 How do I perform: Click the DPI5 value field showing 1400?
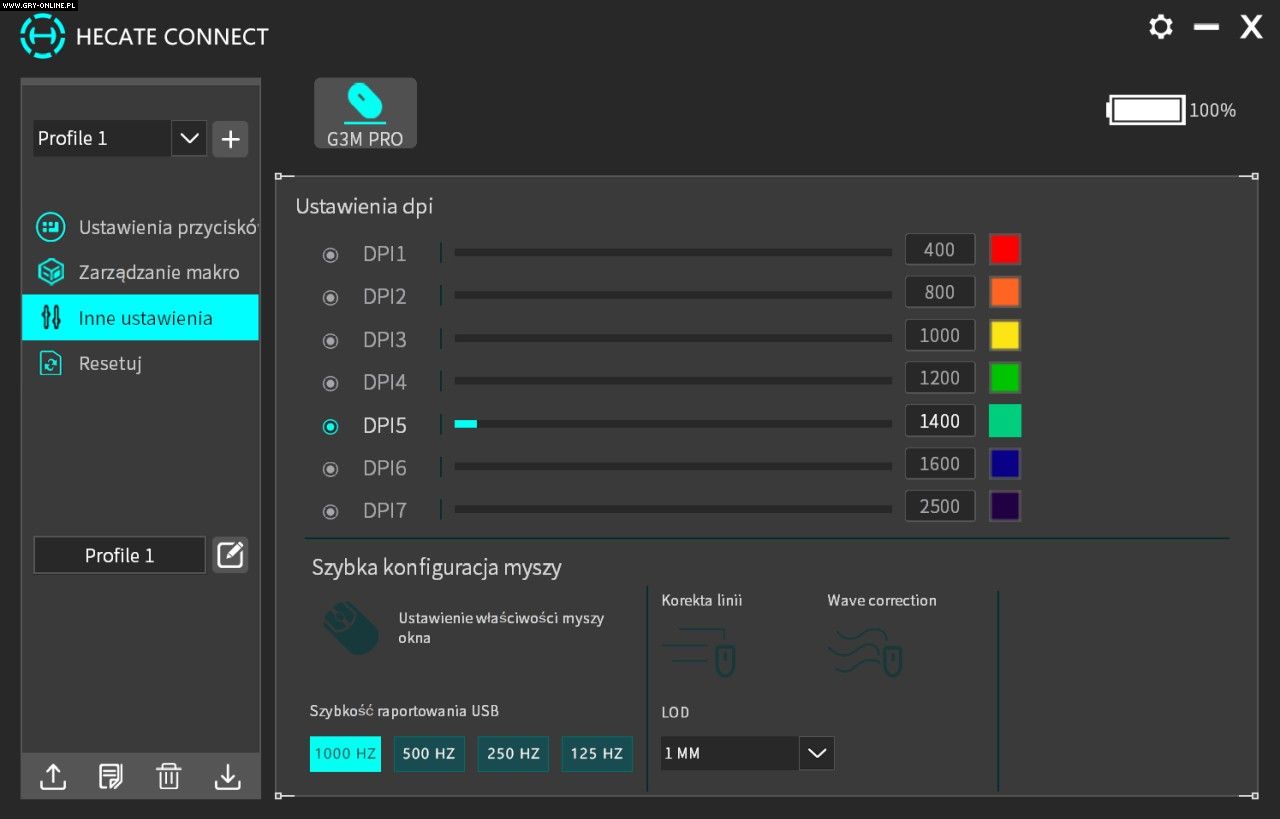(939, 421)
